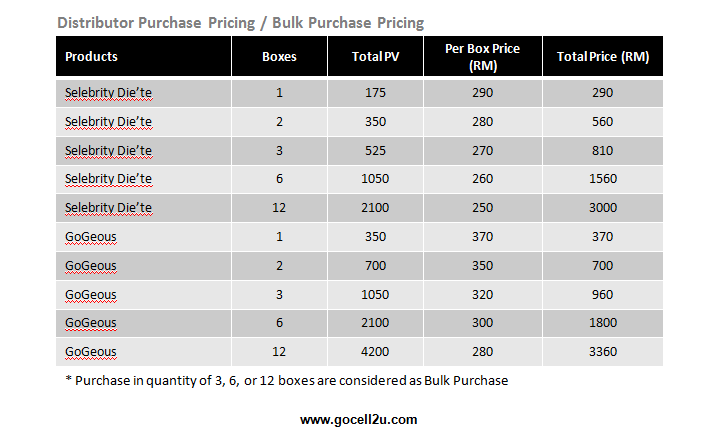719x437 pixels.
Task: Select the 525 Total PV cell
Action: tap(376, 151)
